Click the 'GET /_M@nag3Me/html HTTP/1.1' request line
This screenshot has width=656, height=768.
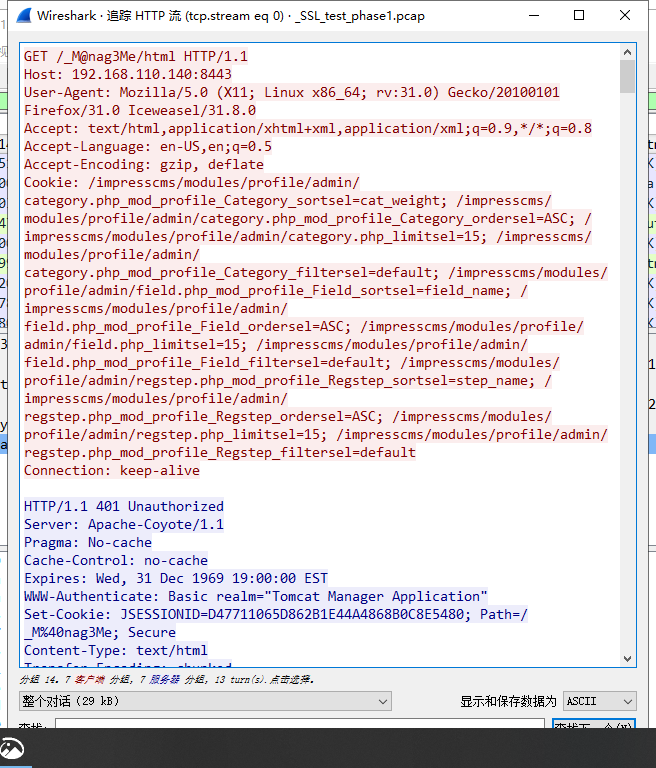point(136,56)
